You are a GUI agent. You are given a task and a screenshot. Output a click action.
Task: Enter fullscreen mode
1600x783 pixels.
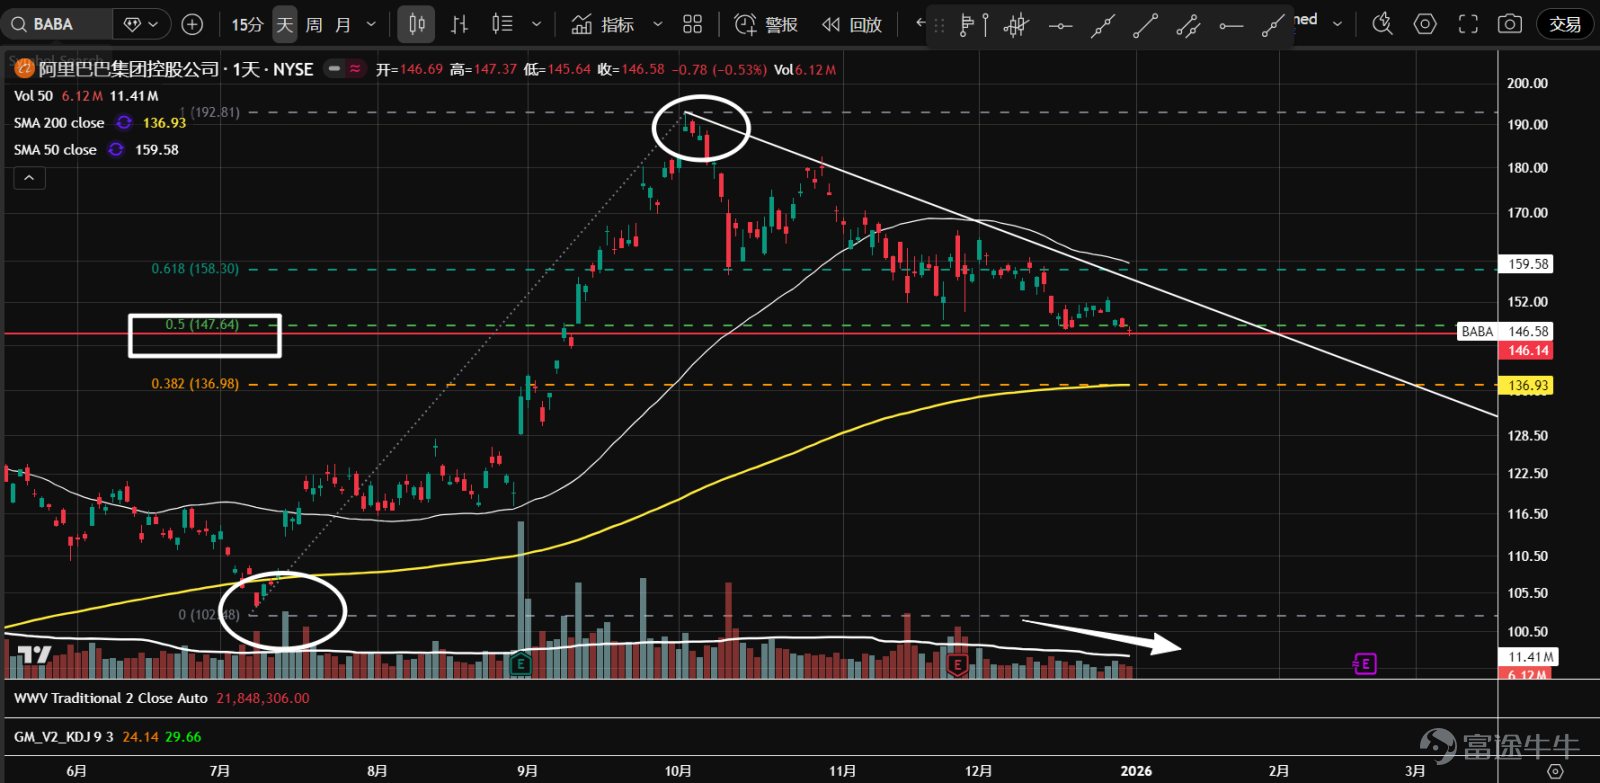point(1468,24)
